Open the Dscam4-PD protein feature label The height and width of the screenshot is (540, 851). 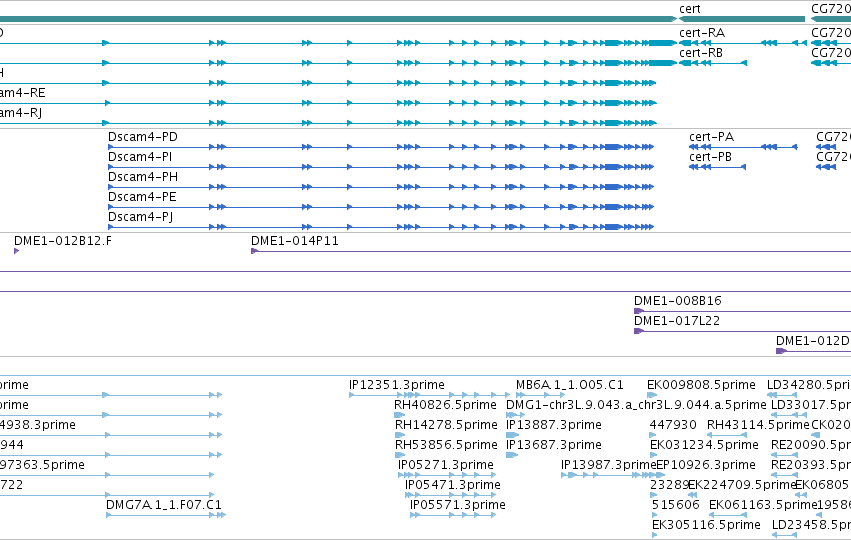click(143, 137)
